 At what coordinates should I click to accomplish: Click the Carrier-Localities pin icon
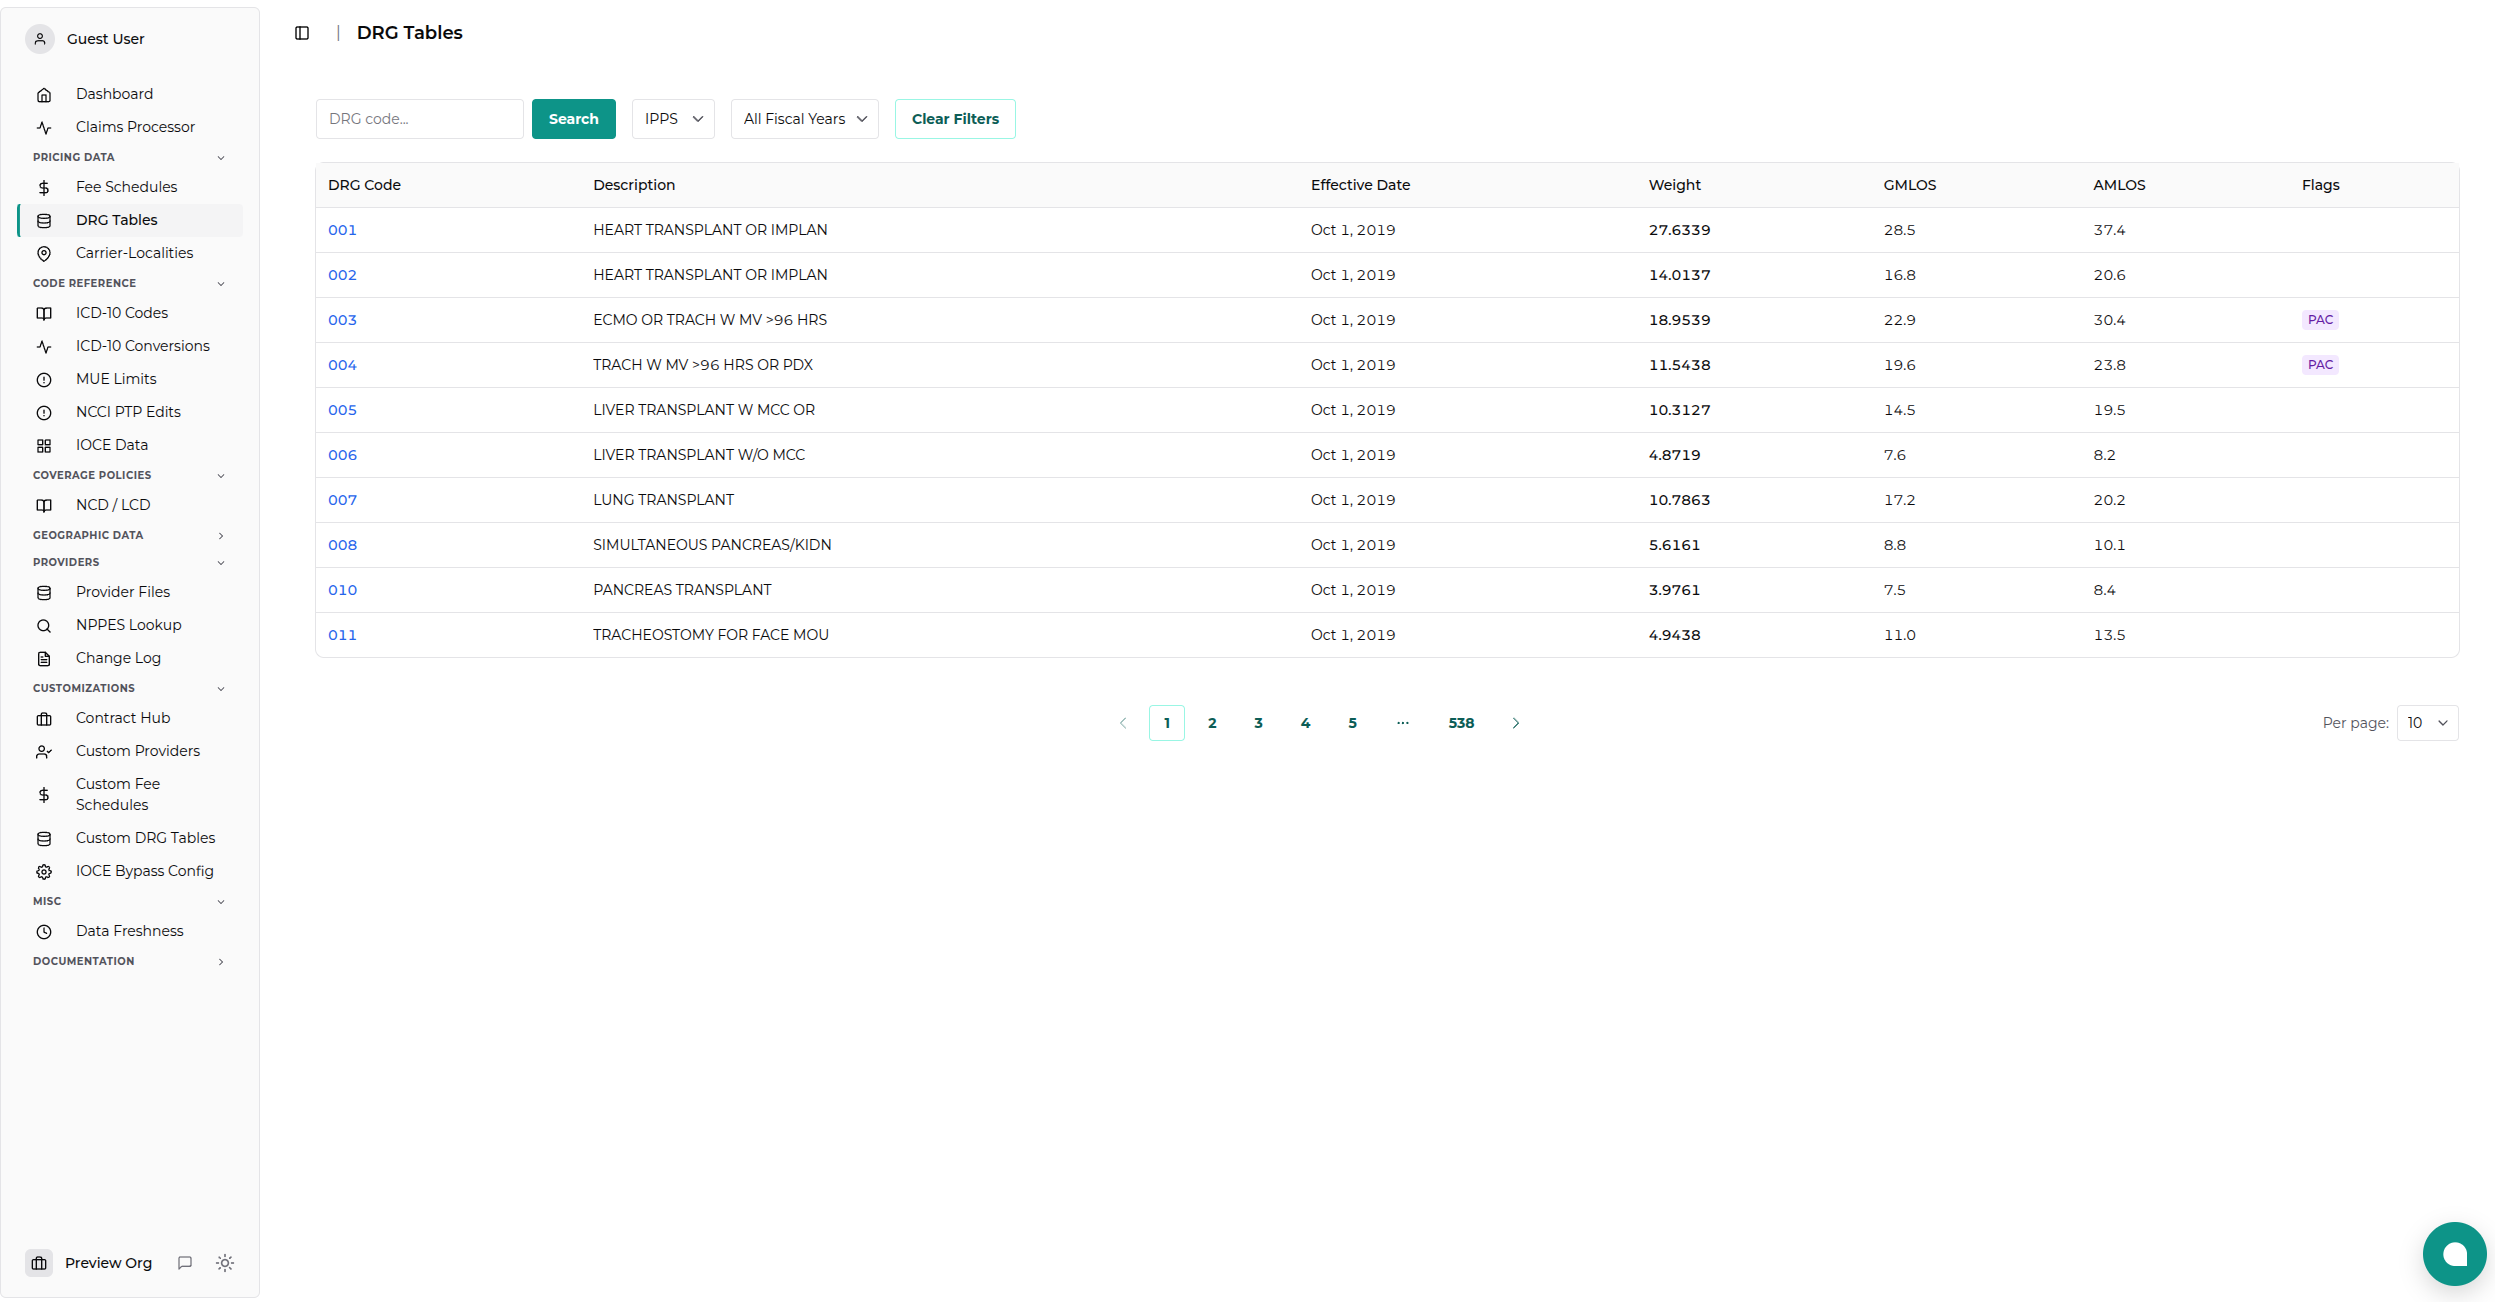(44, 254)
